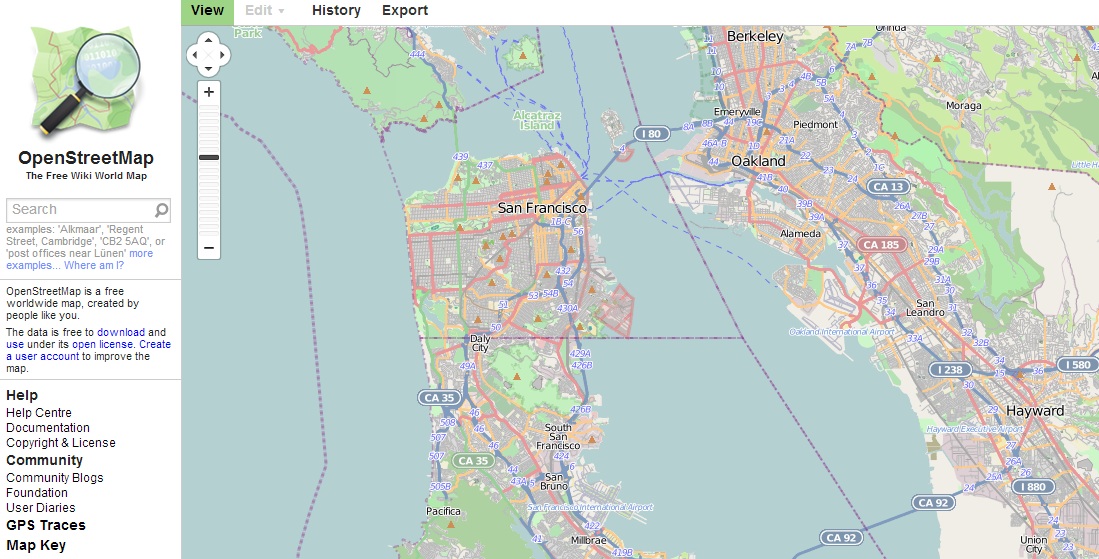Viewport: 1099px width, 559px height.
Task: Open the 'download' link
Action: coord(121,333)
